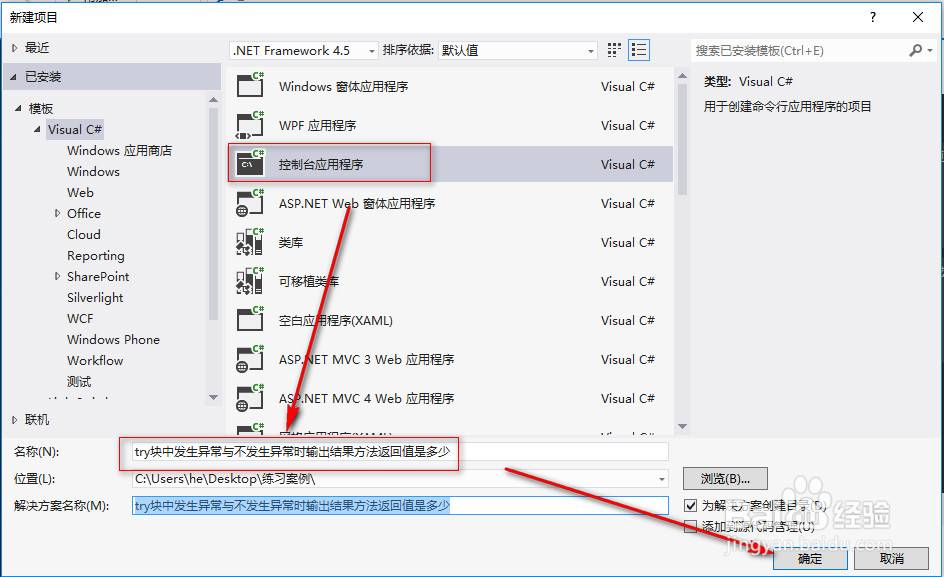Open the 排序依据 默认值 dropdown
This screenshot has width=944, height=577.
point(518,51)
